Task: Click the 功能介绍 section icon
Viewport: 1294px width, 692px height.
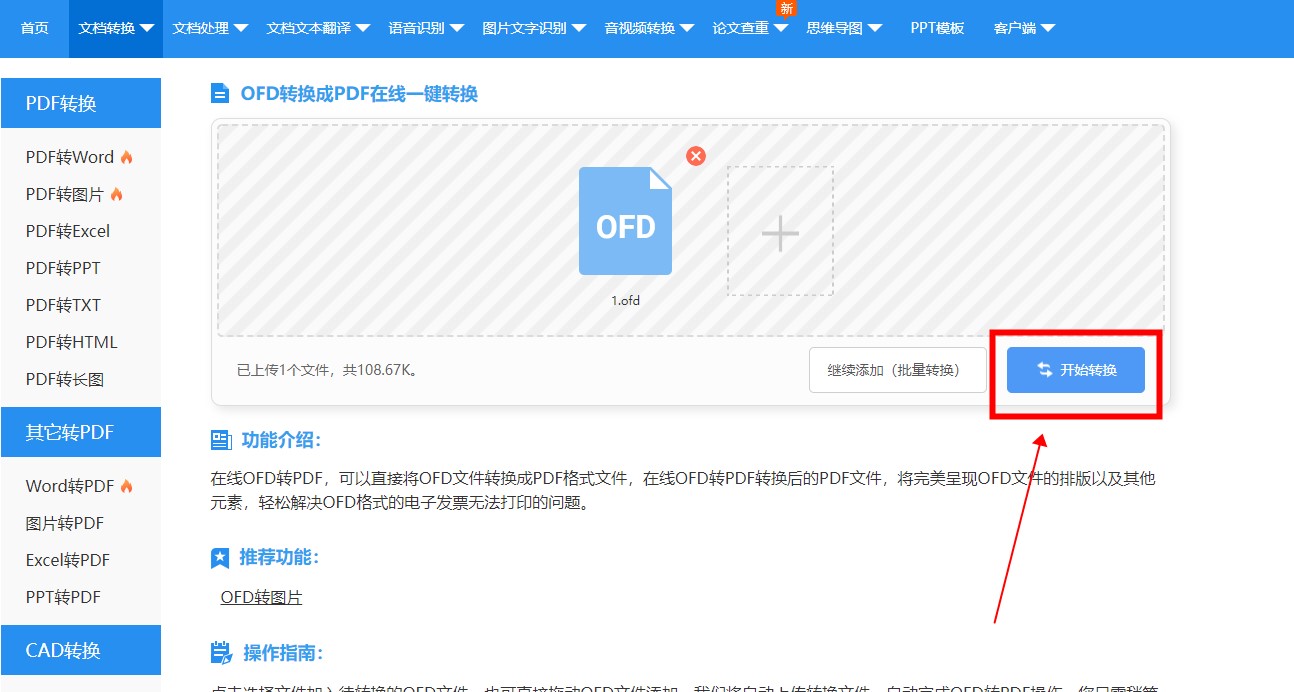Action: pos(221,441)
